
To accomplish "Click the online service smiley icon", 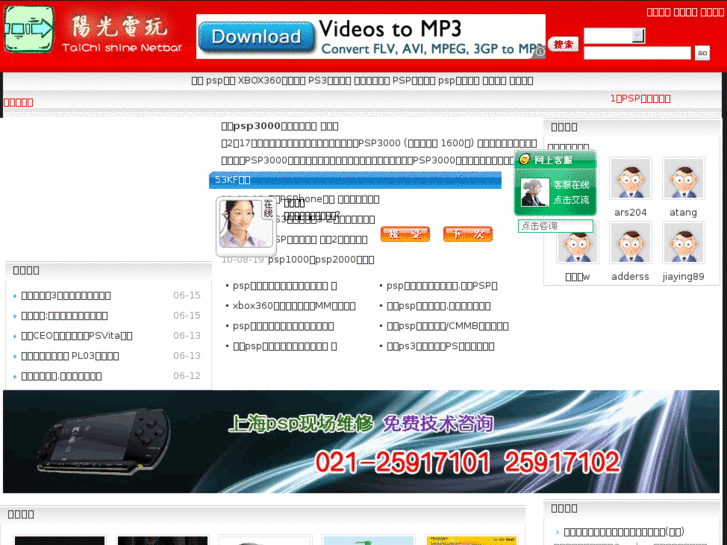I will [x=524, y=160].
